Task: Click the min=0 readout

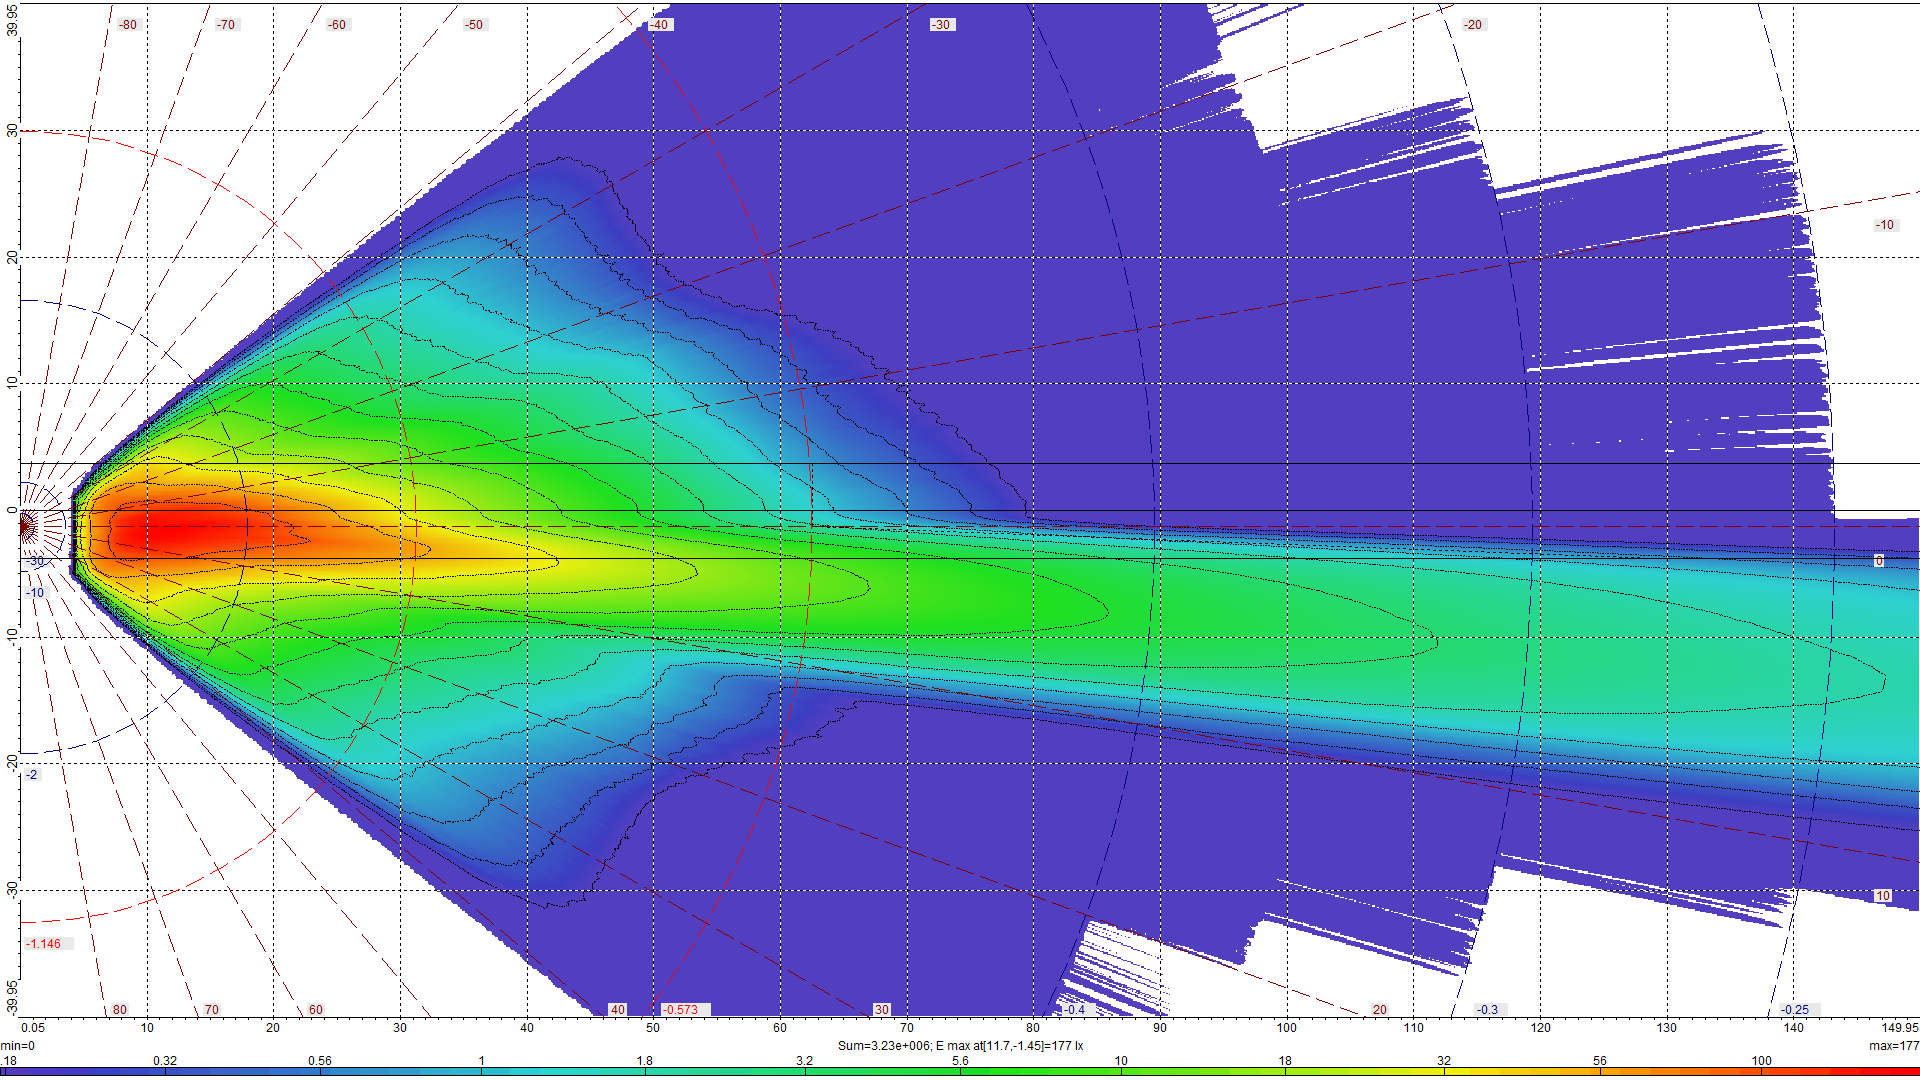Action: pos(18,1046)
